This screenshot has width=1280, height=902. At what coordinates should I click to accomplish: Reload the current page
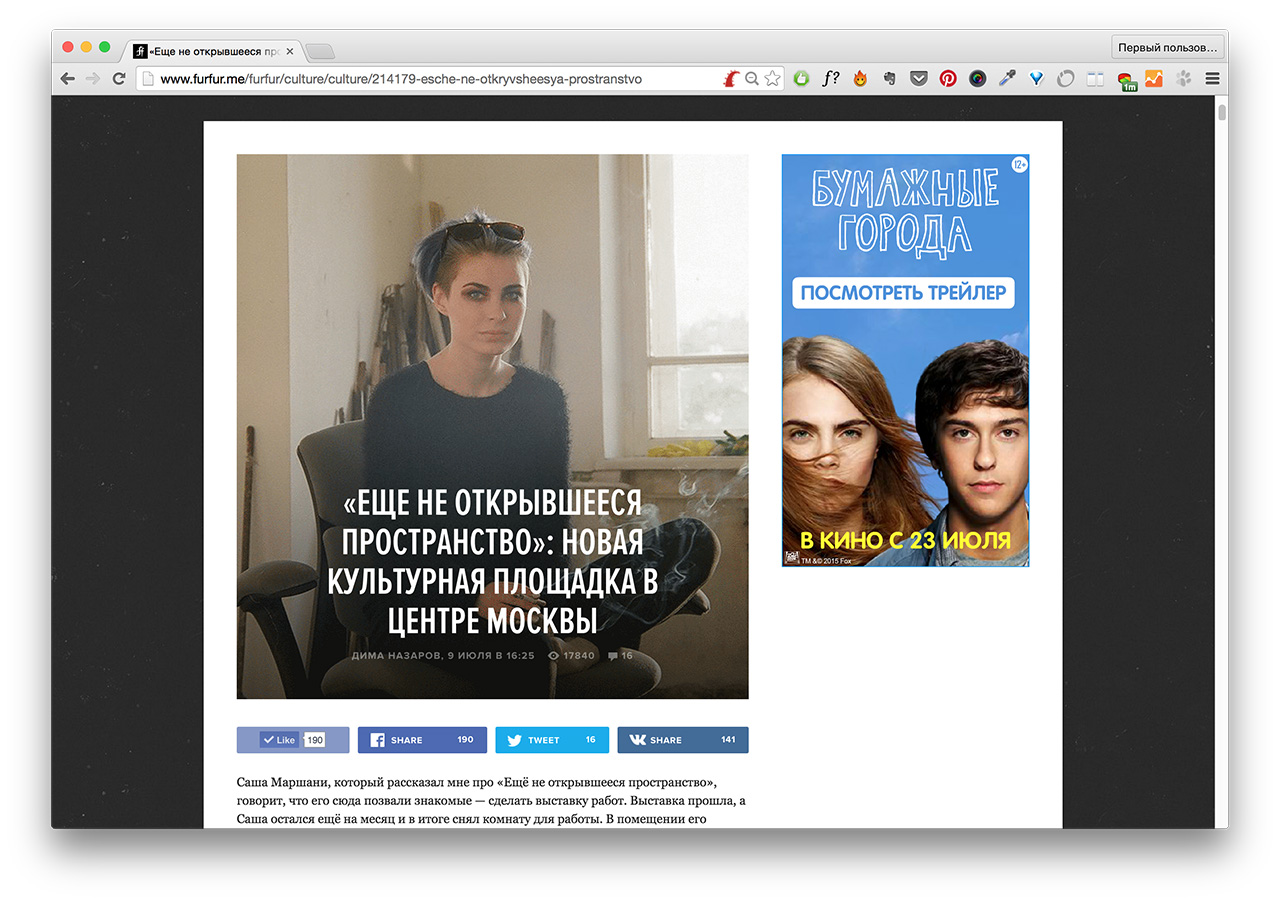pos(119,79)
